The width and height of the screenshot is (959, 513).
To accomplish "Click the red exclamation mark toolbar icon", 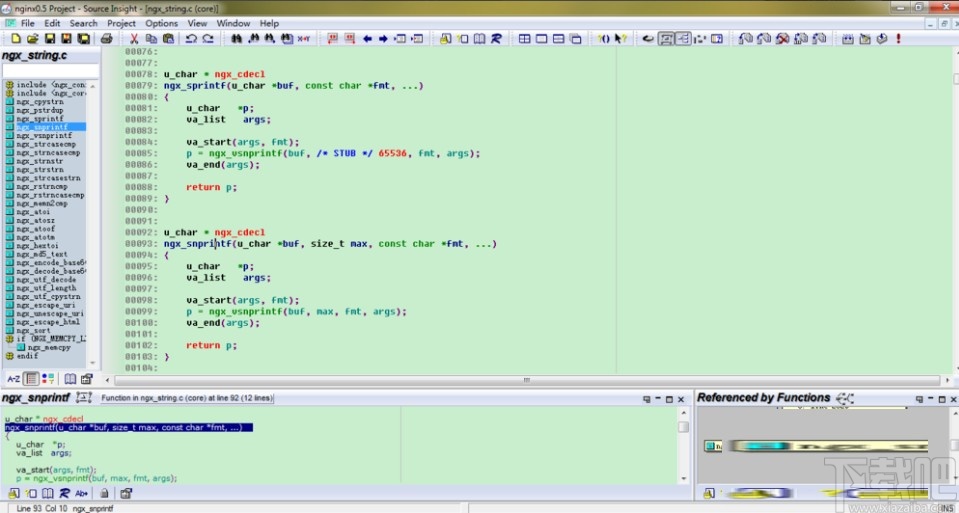I will (899, 39).
